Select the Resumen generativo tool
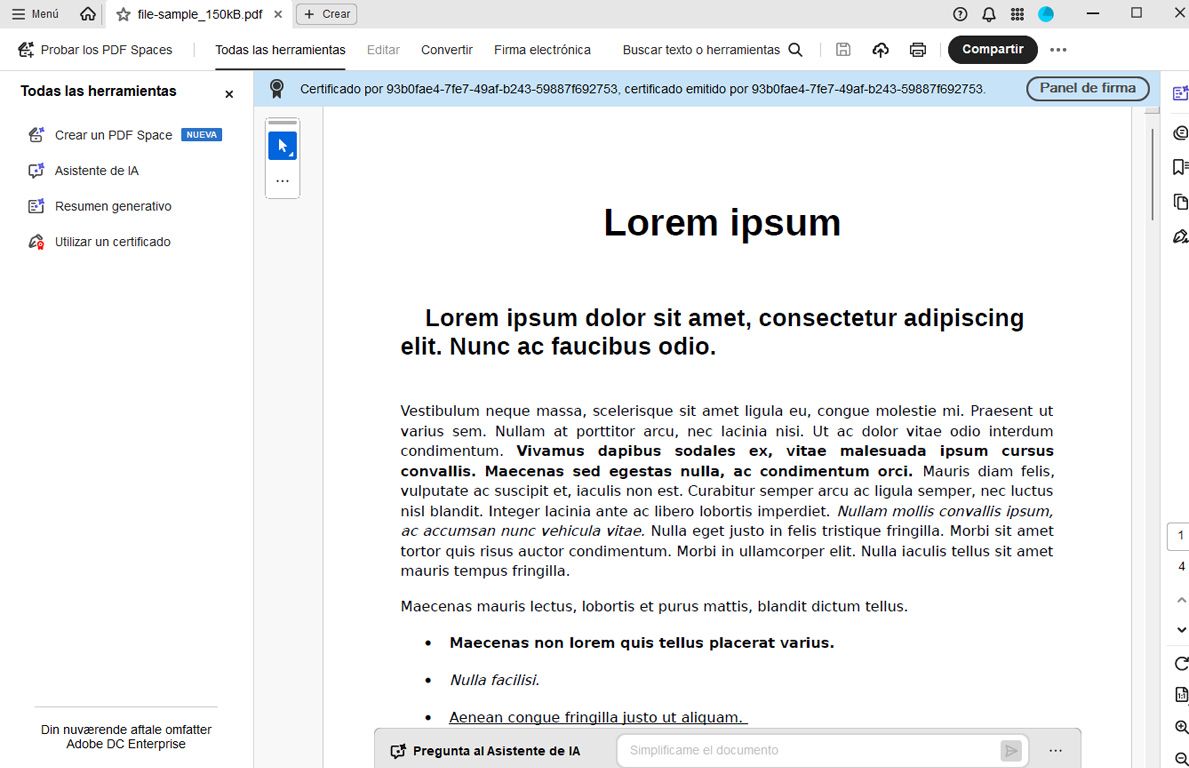This screenshot has width=1189, height=768. 112,206
